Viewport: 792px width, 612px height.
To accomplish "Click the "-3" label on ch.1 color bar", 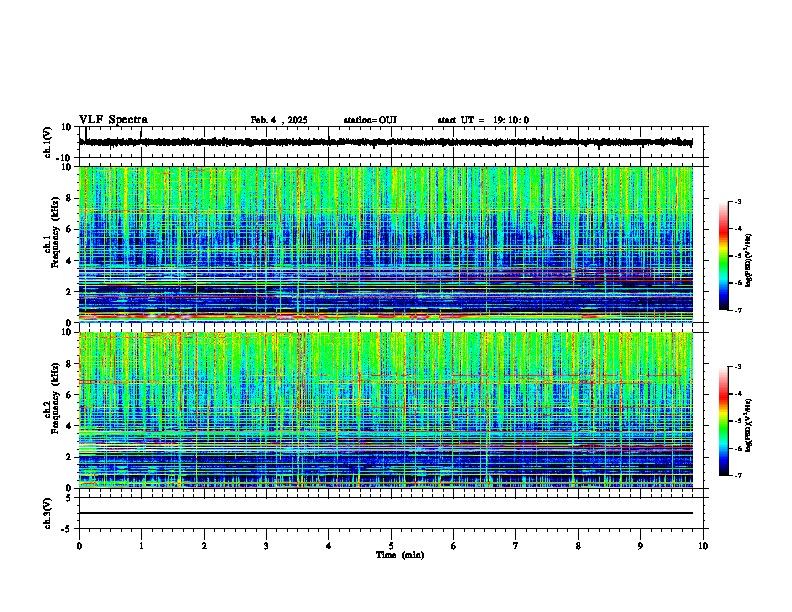I will click(x=737, y=201).
